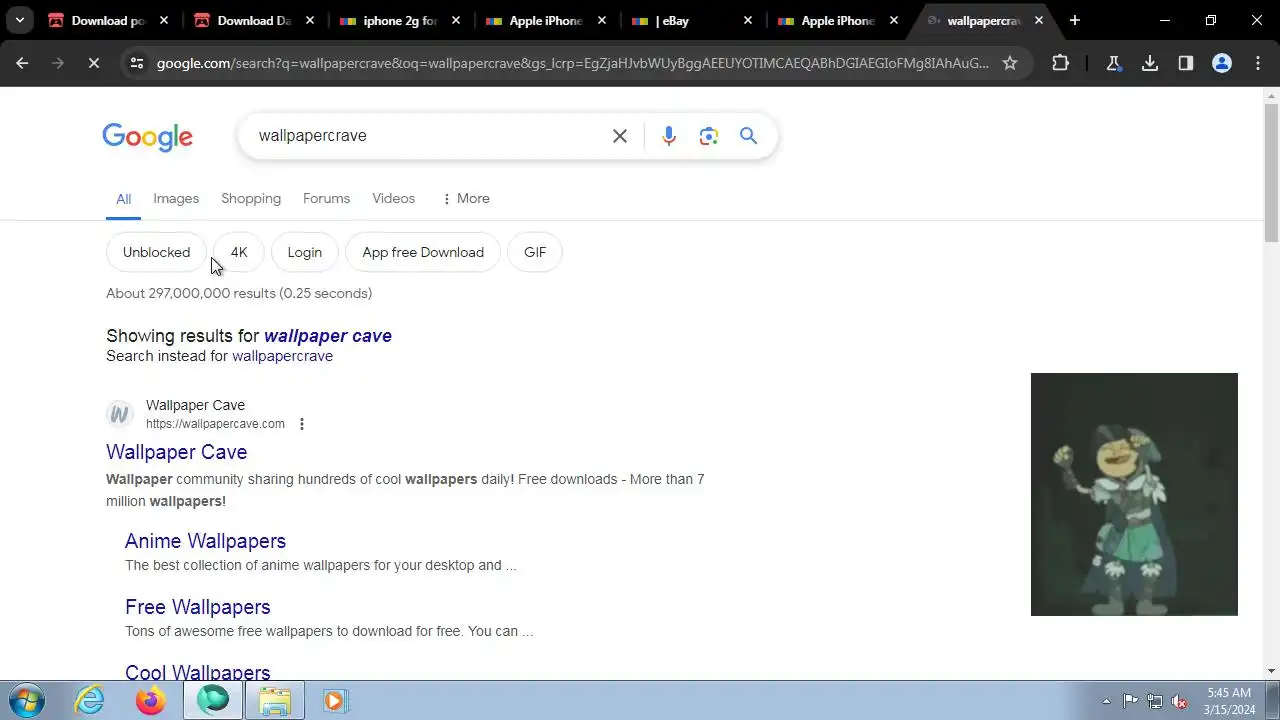
Task: Open the tab search dropdown arrow
Action: 19,20
